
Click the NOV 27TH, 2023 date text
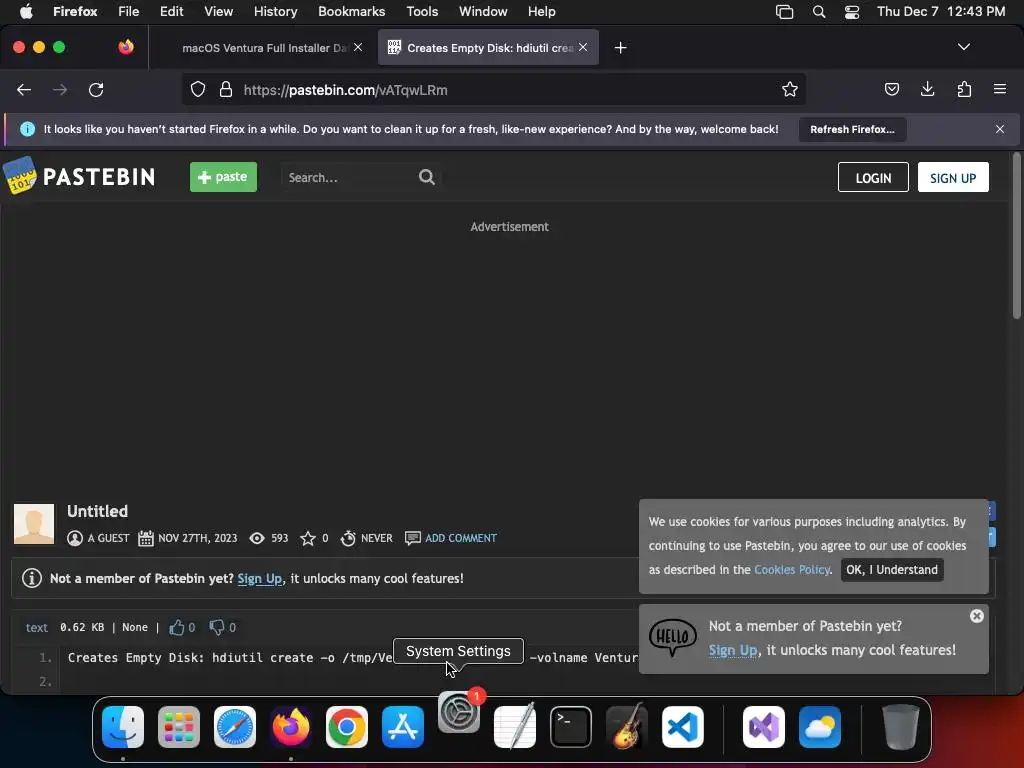pyautogui.click(x=198, y=538)
